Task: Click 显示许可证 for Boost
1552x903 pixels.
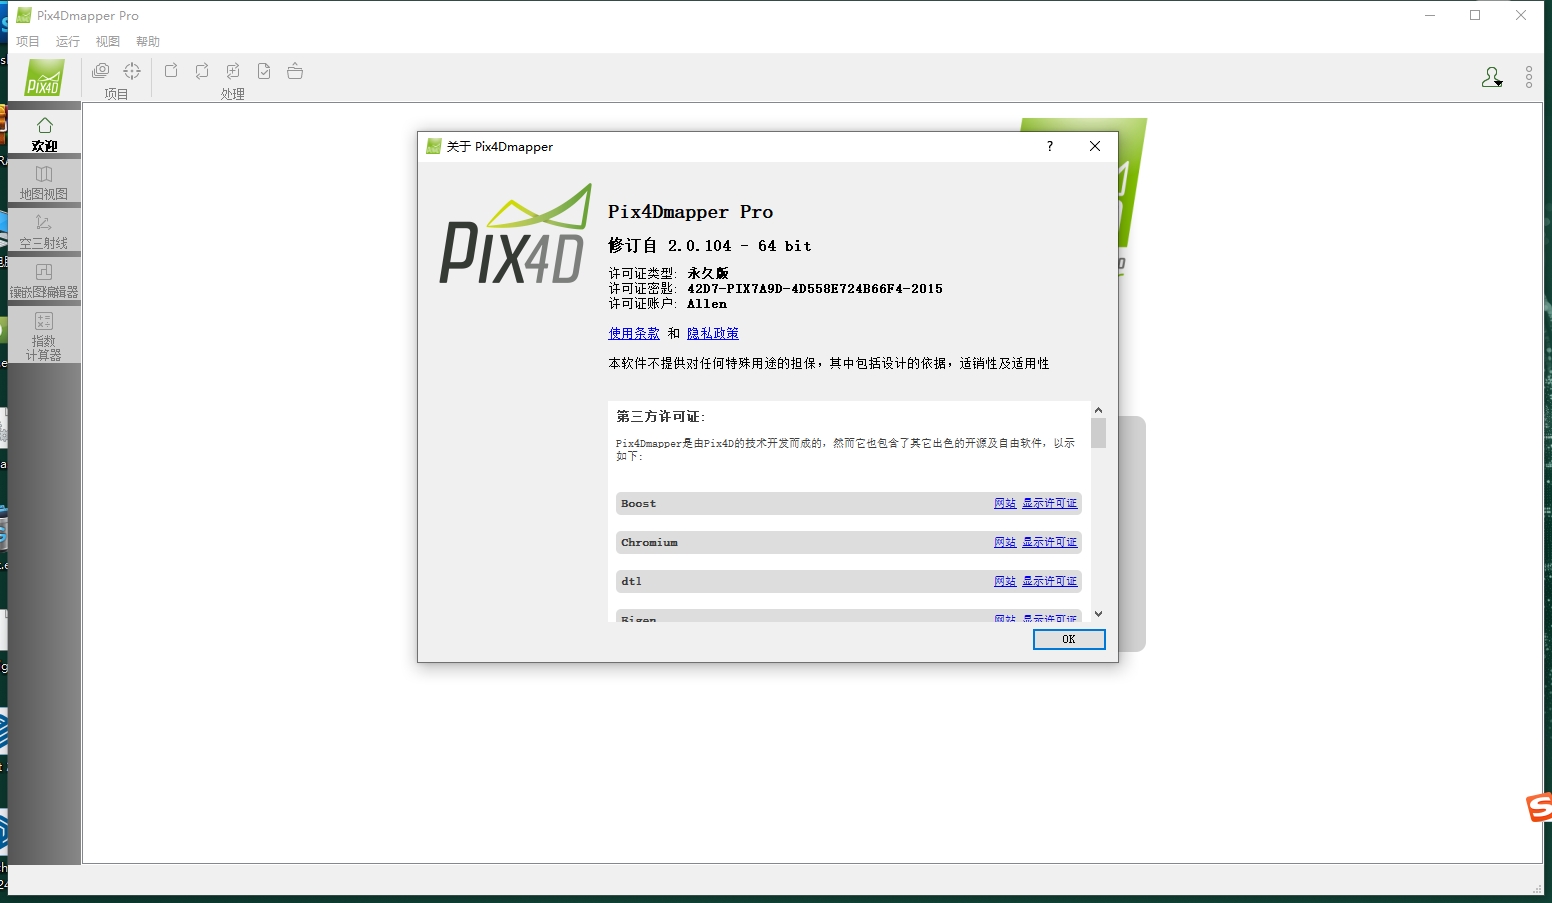Action: pyautogui.click(x=1050, y=503)
